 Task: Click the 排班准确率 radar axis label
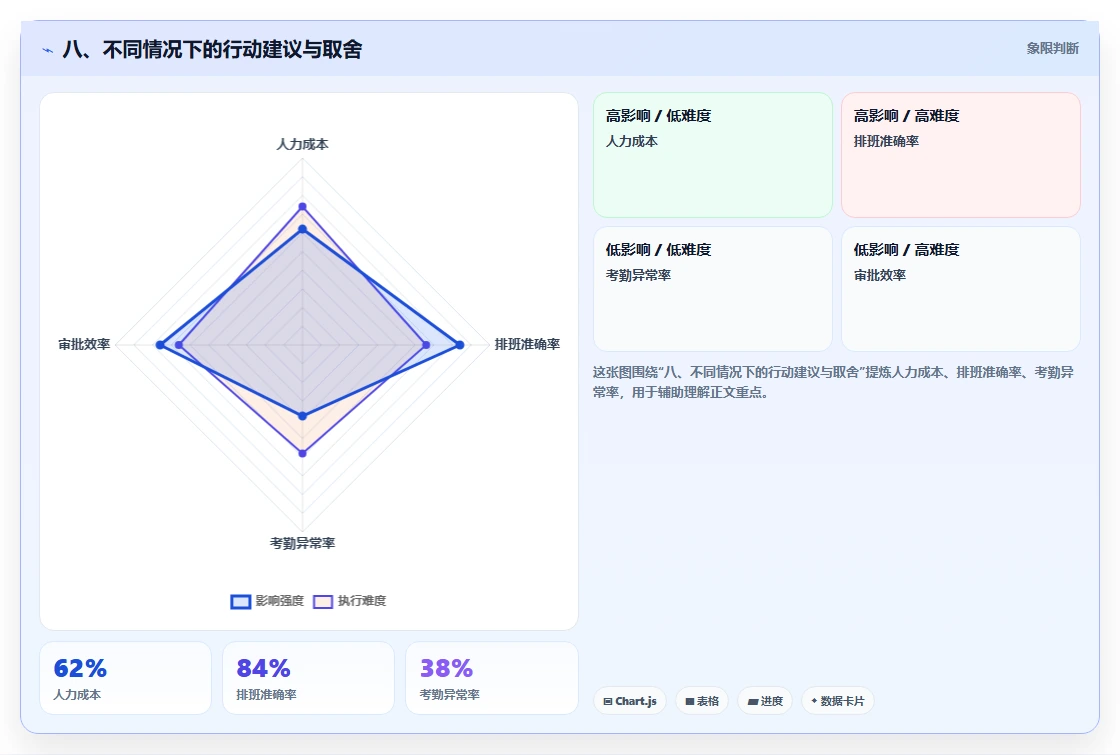[x=527, y=344]
